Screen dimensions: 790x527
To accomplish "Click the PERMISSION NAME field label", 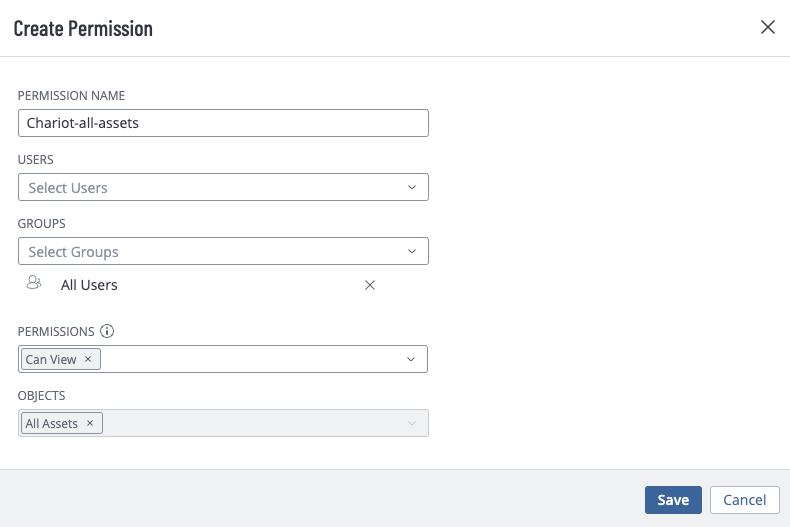I will coord(72,96).
